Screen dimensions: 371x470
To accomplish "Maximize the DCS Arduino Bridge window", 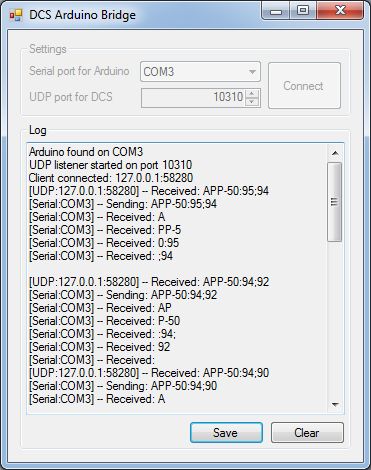I will click(x=303, y=11).
